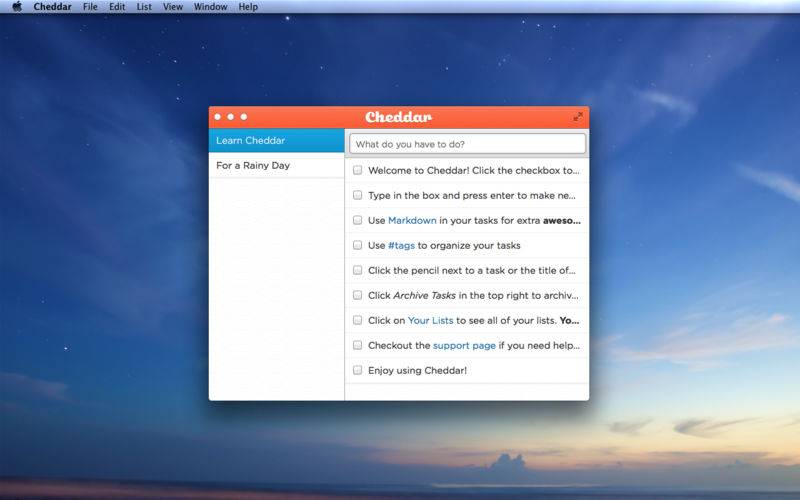Click the #tags link
Image resolution: width=800 pixels, height=500 pixels.
pyautogui.click(x=401, y=245)
